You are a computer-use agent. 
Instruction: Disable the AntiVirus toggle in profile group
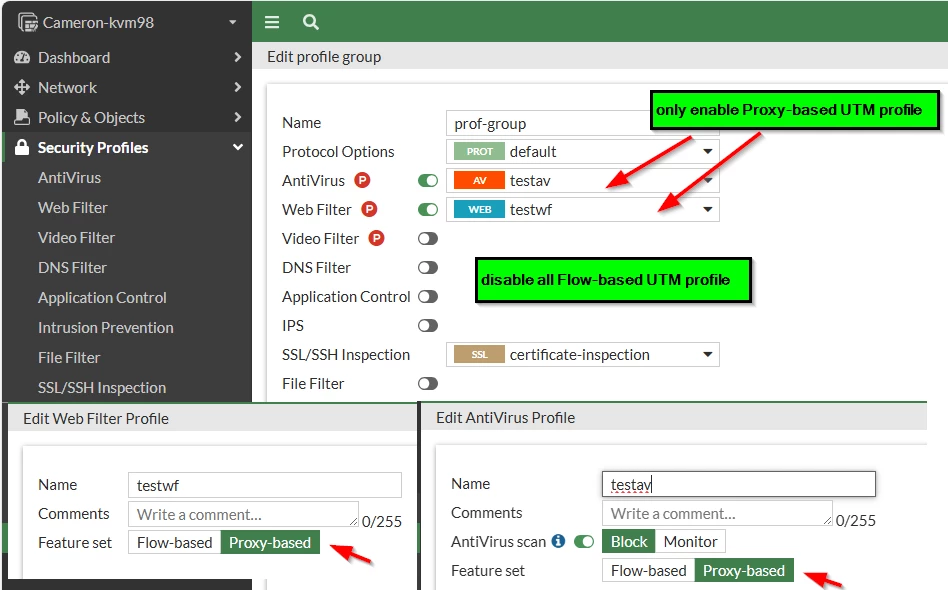pos(428,180)
